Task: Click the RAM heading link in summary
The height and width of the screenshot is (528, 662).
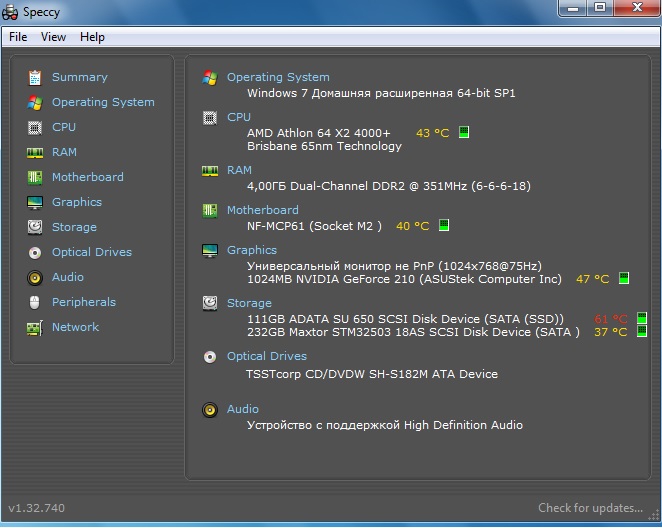Action: point(239,170)
